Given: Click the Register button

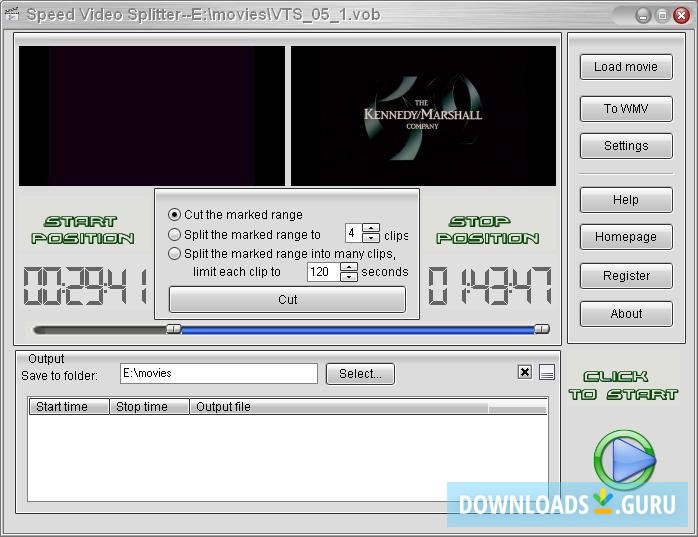Looking at the screenshot, I should (x=626, y=276).
